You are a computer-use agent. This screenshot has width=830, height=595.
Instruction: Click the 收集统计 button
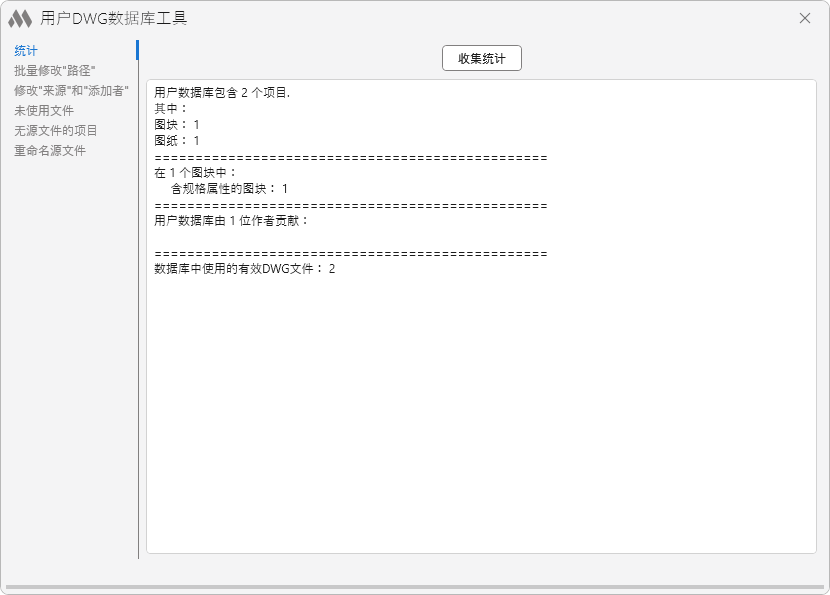tap(482, 58)
